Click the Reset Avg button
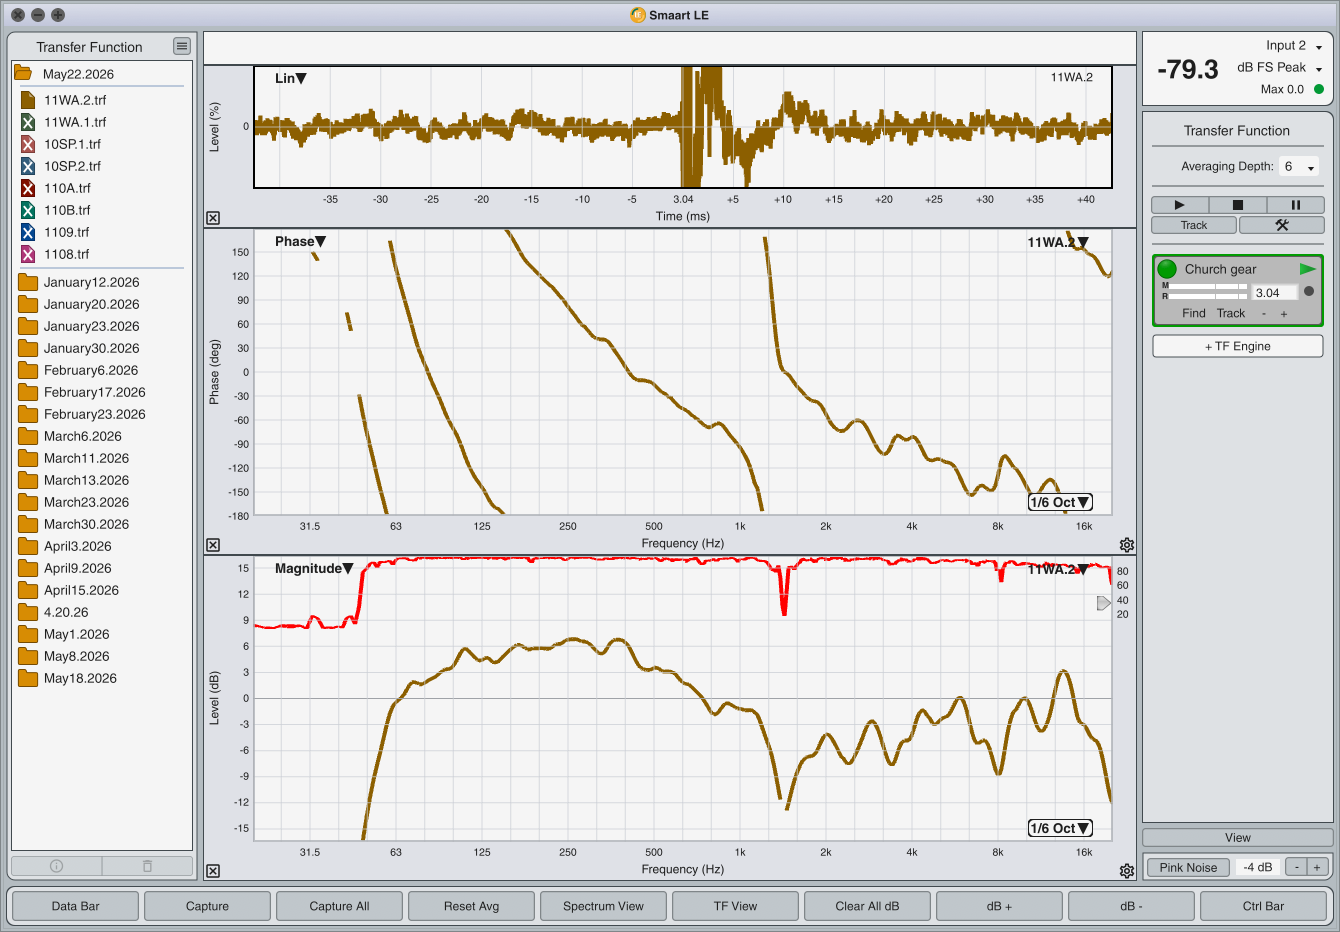The width and height of the screenshot is (1340, 932). point(471,906)
